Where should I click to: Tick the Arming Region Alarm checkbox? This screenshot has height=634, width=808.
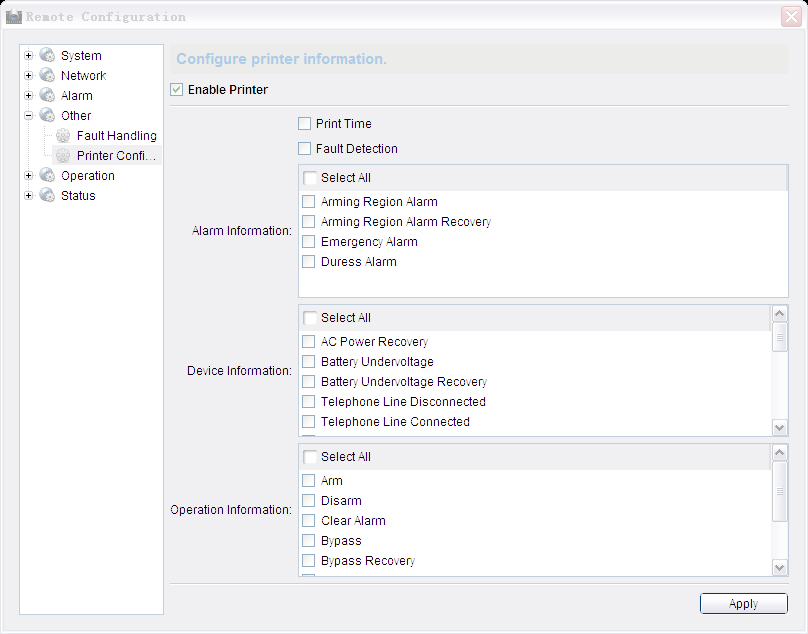point(308,202)
